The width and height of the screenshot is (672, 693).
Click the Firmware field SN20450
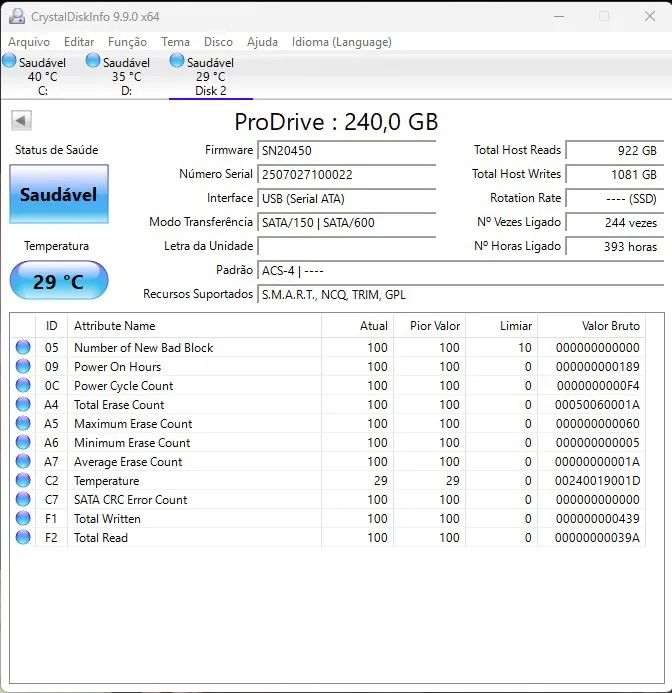coord(347,151)
